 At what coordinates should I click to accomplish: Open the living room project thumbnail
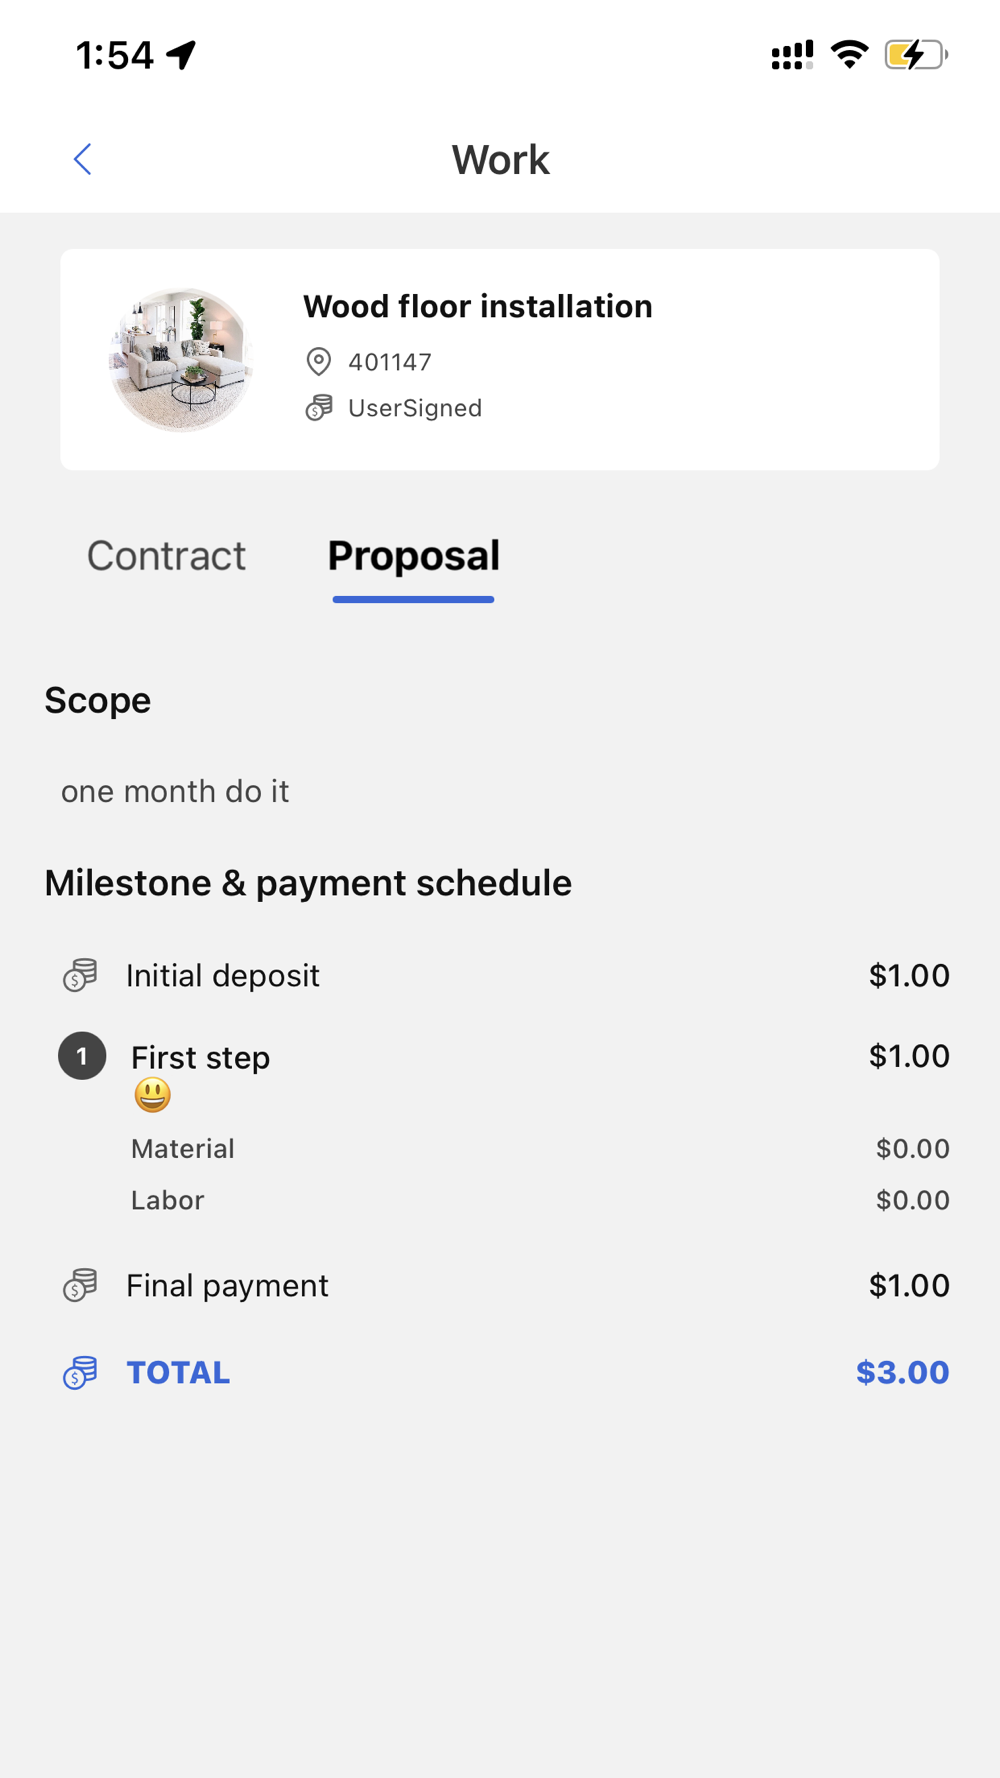point(181,360)
